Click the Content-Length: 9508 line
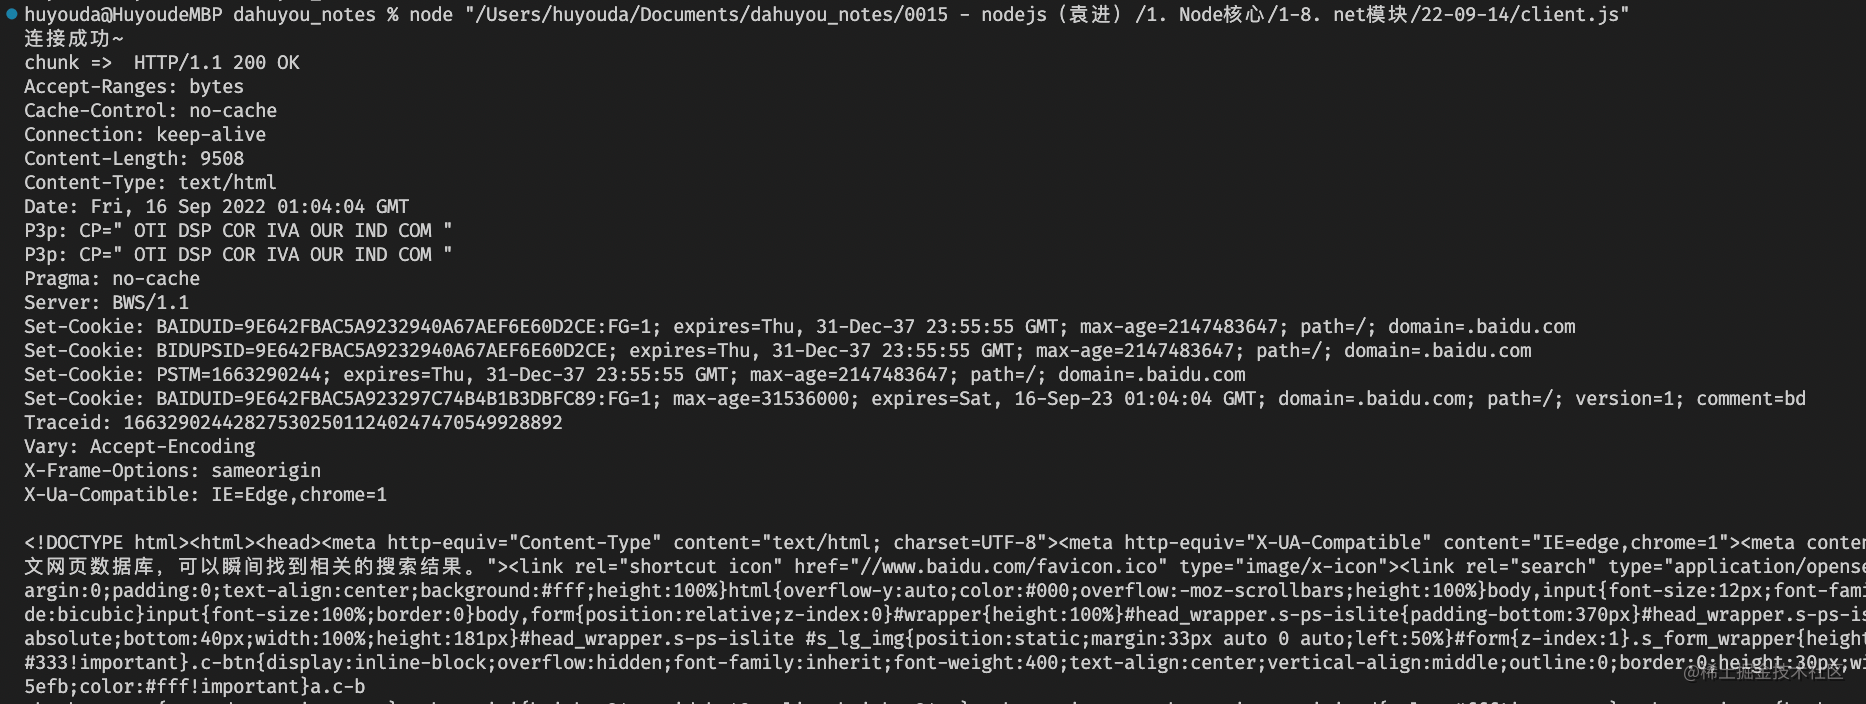 coord(134,159)
